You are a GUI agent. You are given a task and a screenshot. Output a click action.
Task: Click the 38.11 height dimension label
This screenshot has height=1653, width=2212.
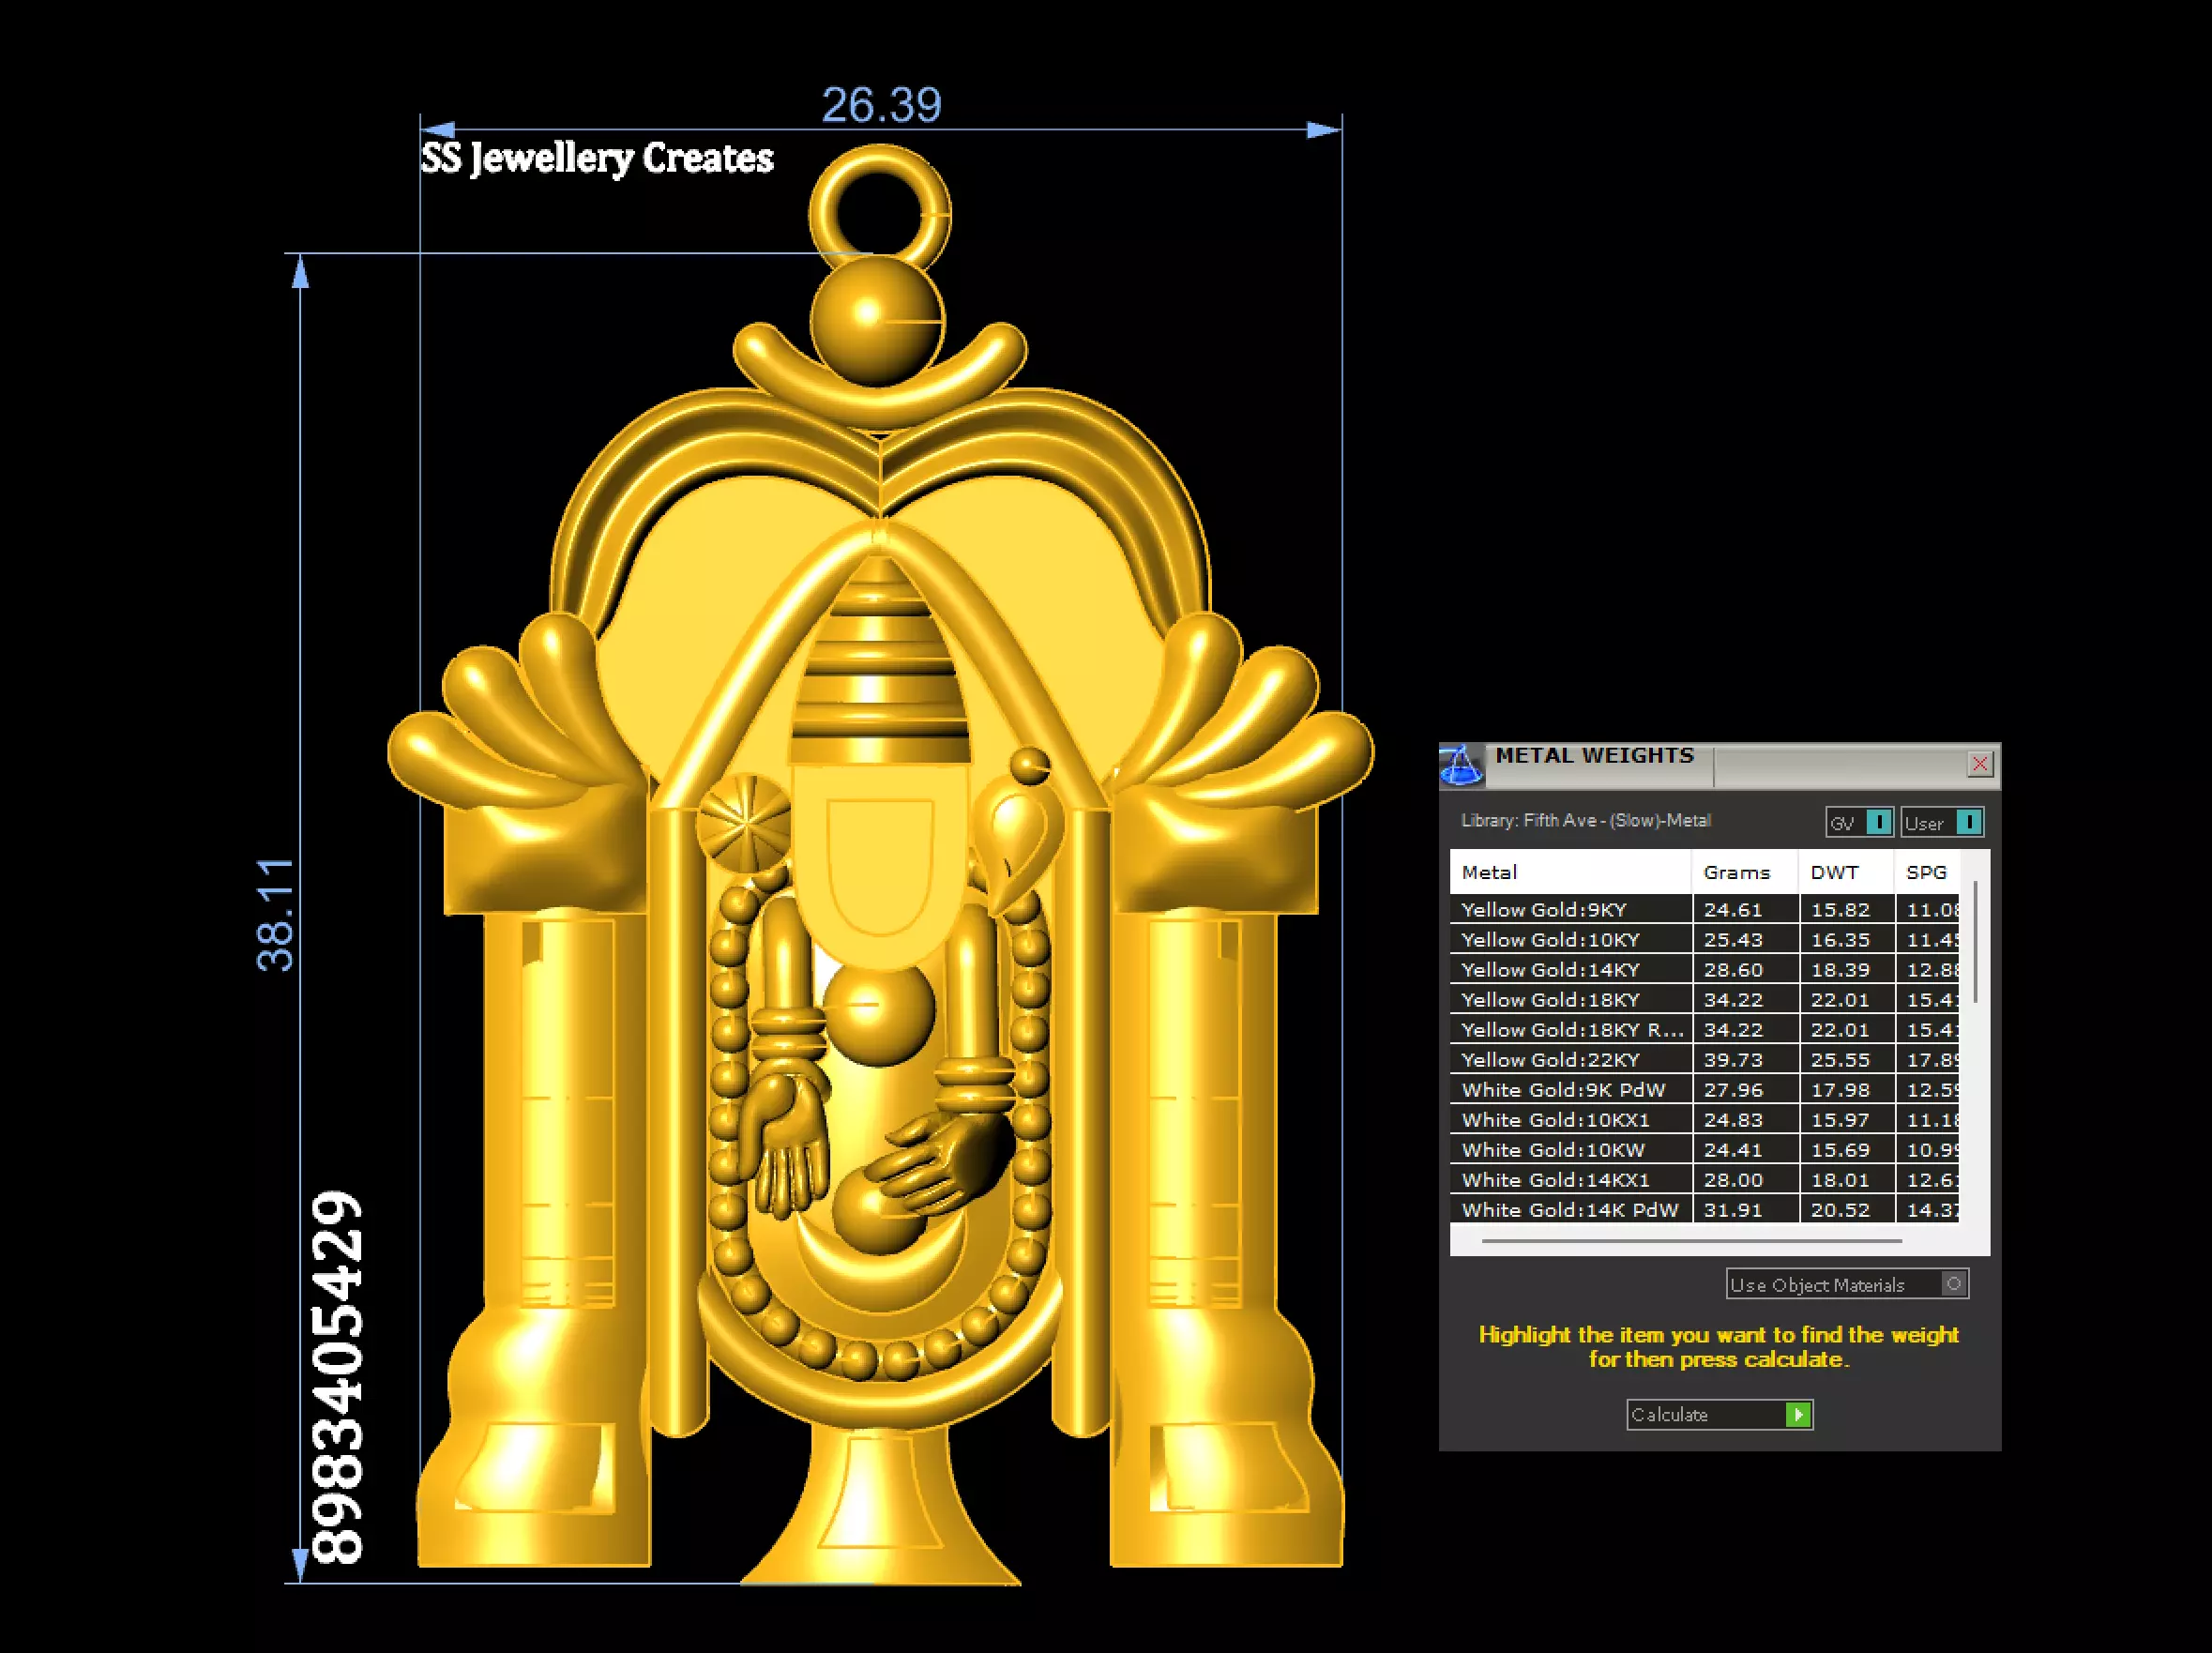tap(276, 915)
